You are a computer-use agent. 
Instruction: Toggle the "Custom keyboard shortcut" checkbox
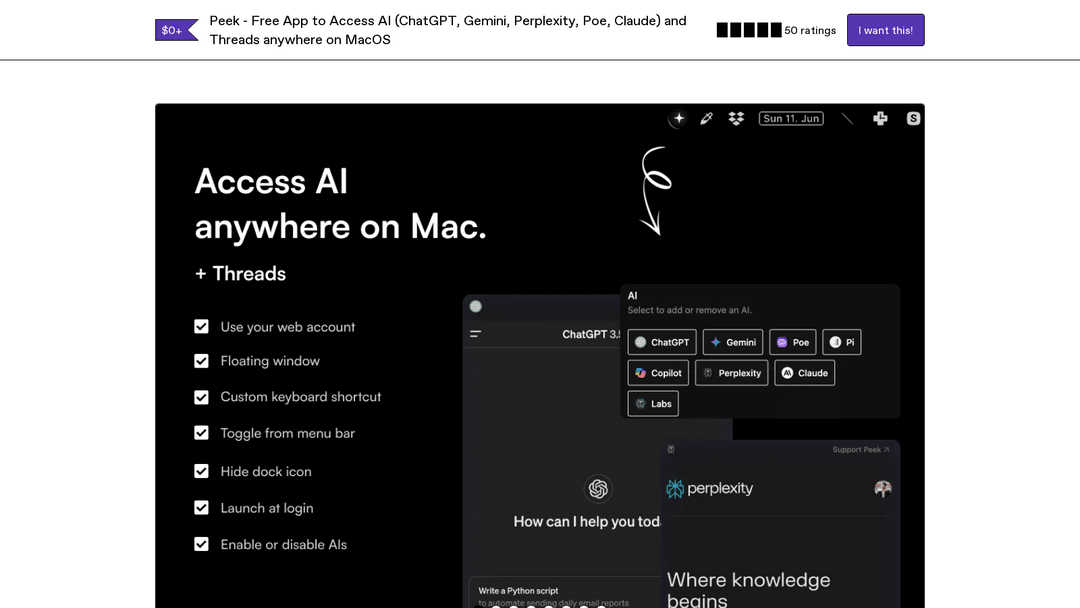click(x=201, y=397)
